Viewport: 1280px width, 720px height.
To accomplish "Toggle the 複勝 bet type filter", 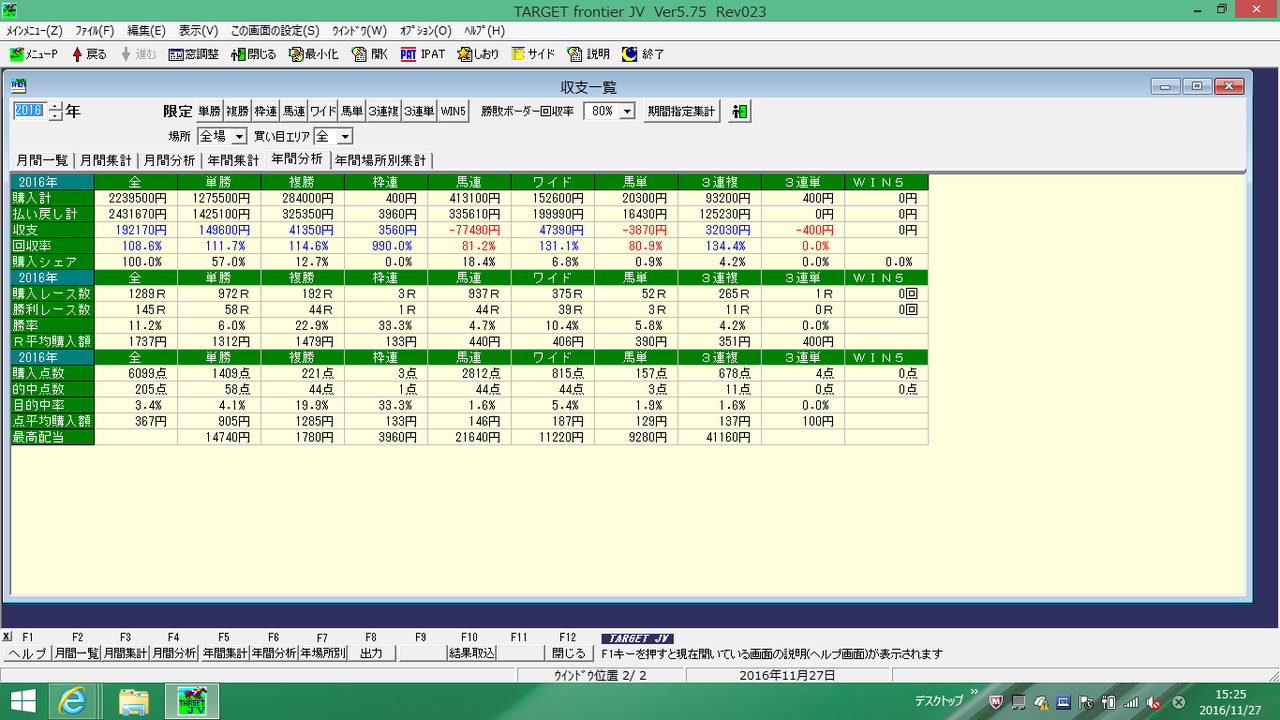I will tap(237, 112).
